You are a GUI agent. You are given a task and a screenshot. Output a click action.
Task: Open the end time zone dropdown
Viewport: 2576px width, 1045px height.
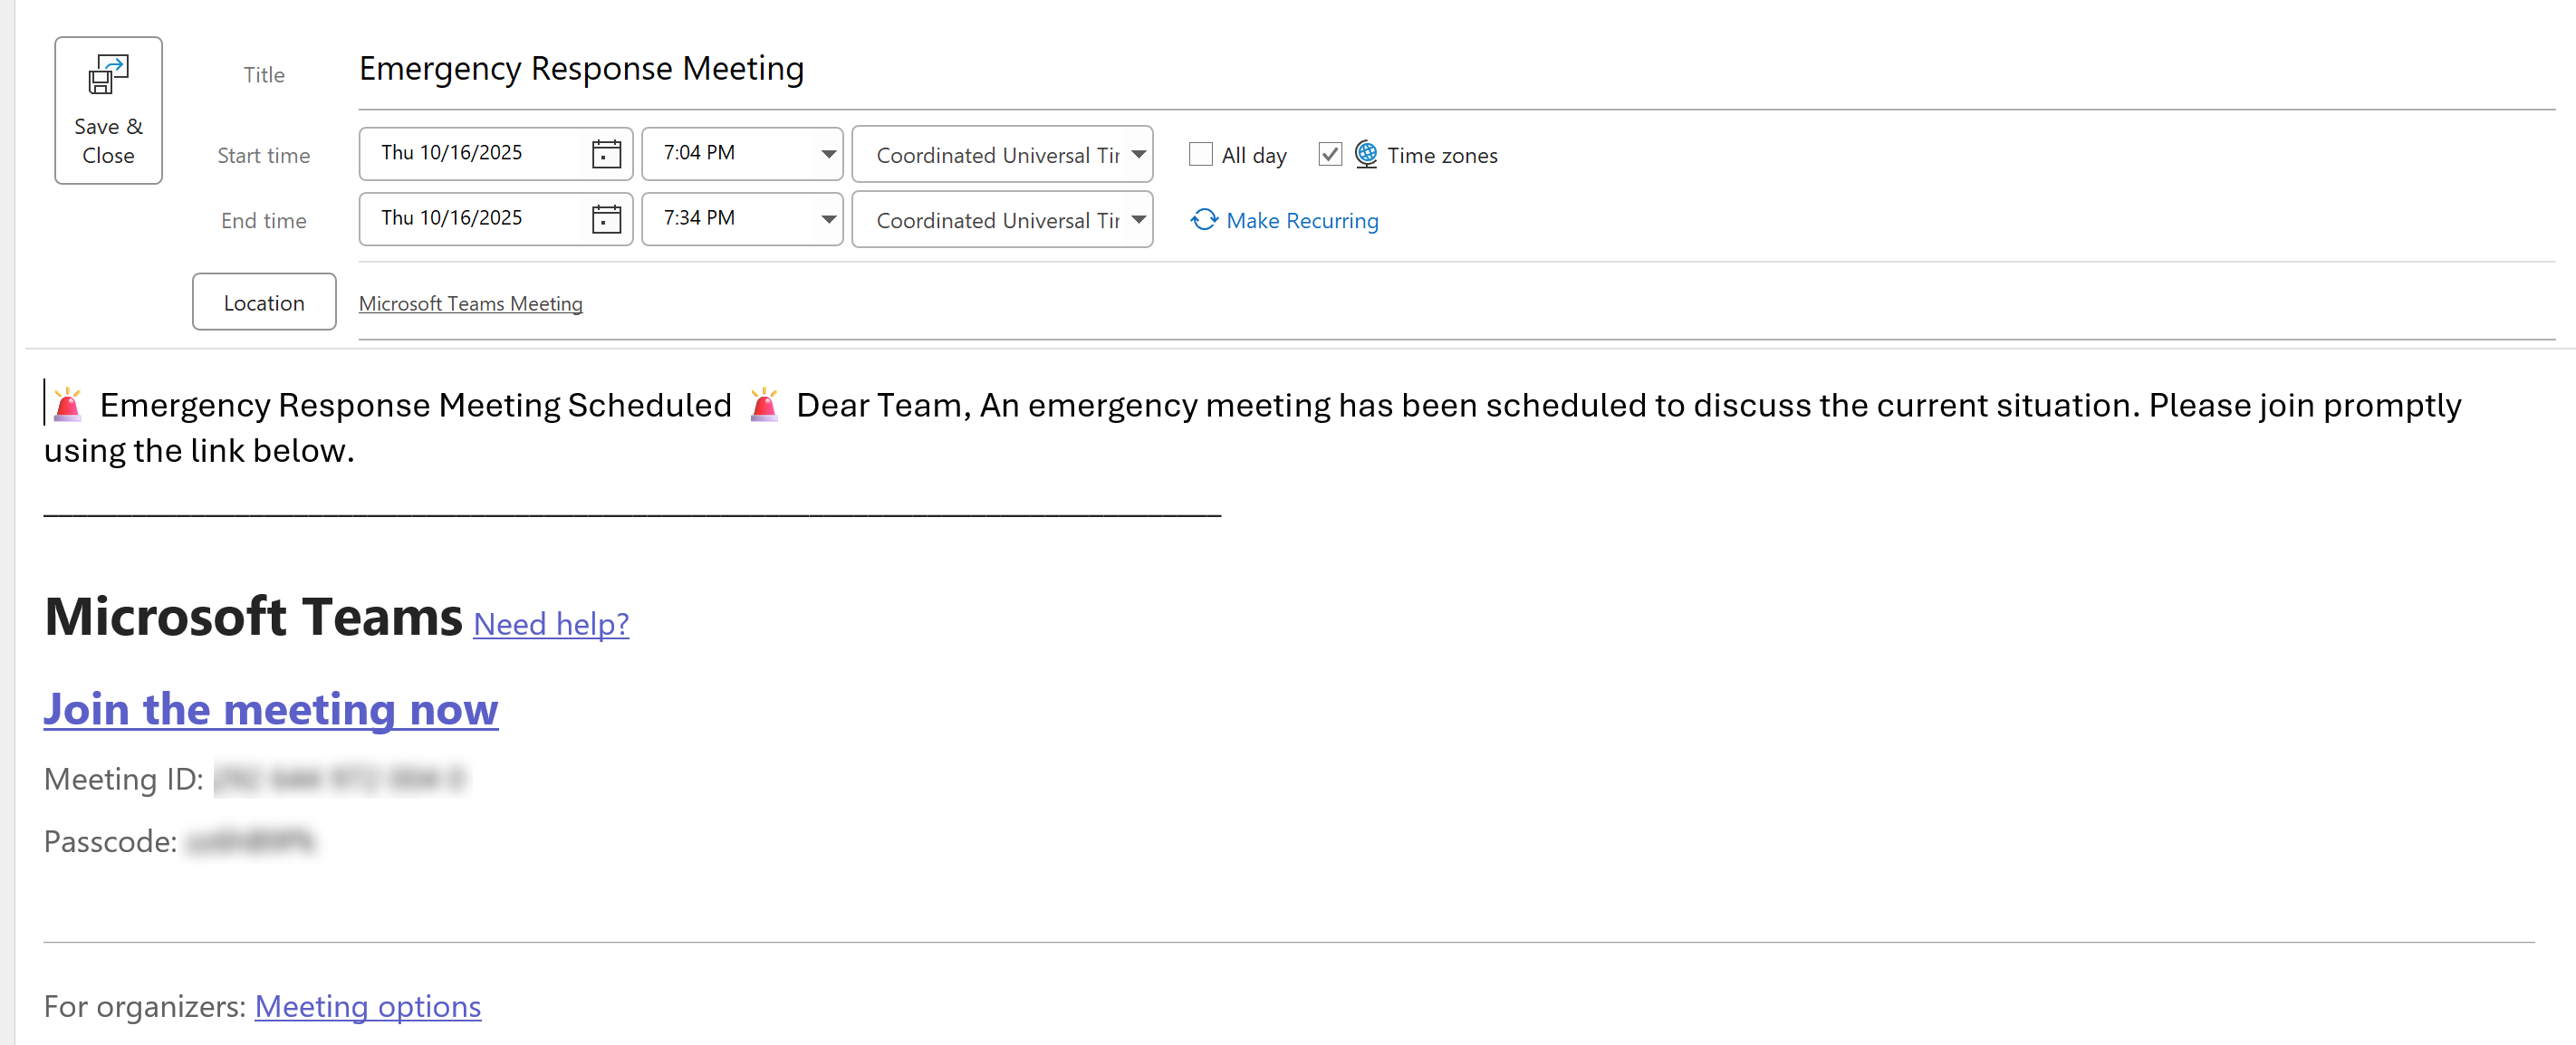point(1002,219)
